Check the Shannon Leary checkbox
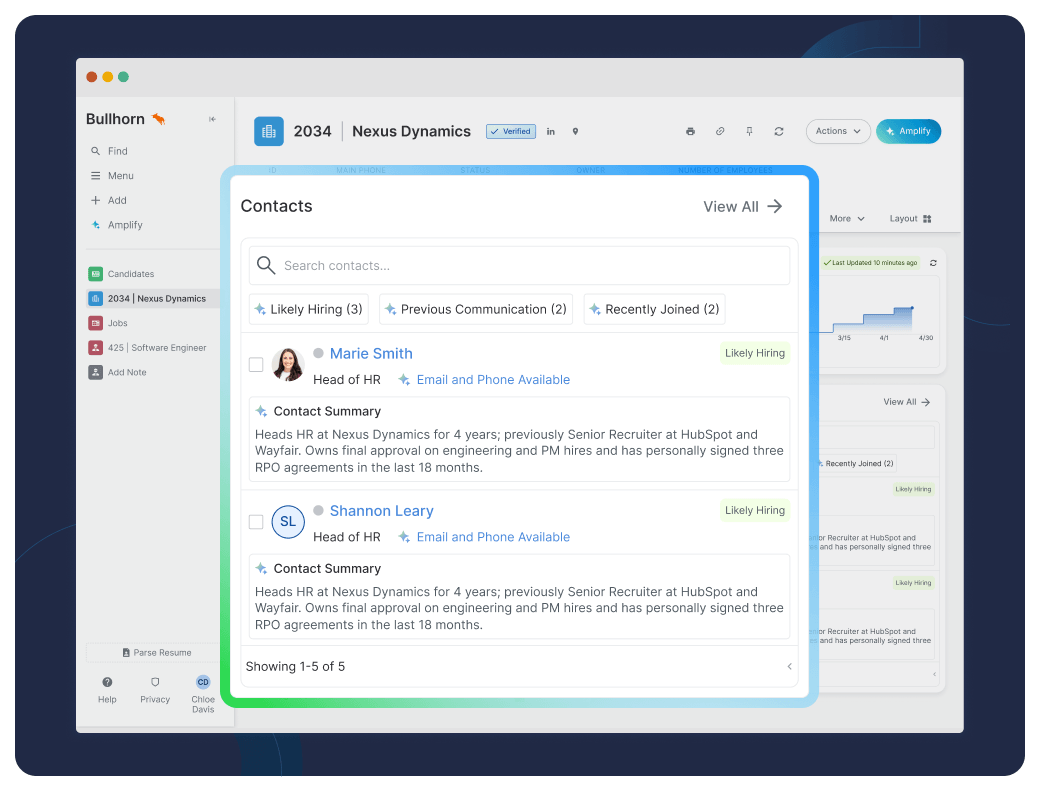The height and width of the screenshot is (790, 1040). coord(256,522)
